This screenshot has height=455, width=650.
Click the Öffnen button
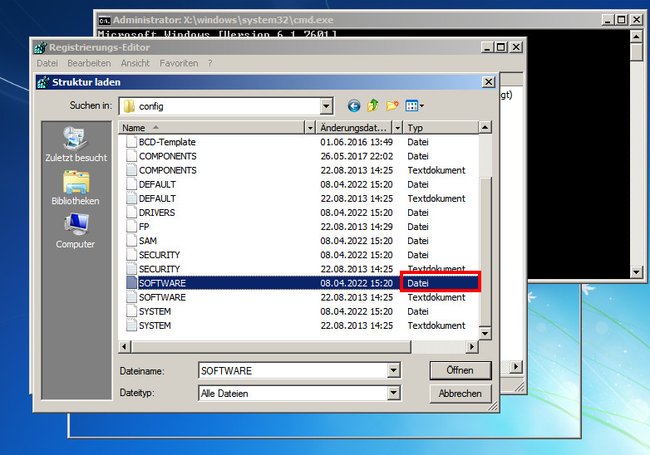(460, 370)
